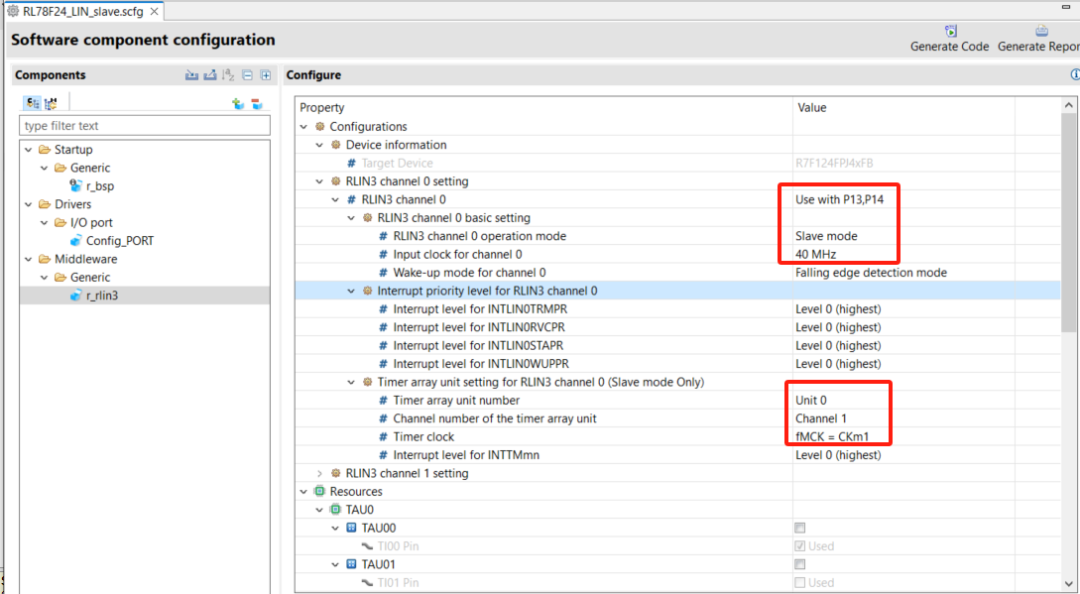
Task: Open the 40 MHz input clock value
Action: (x=816, y=254)
